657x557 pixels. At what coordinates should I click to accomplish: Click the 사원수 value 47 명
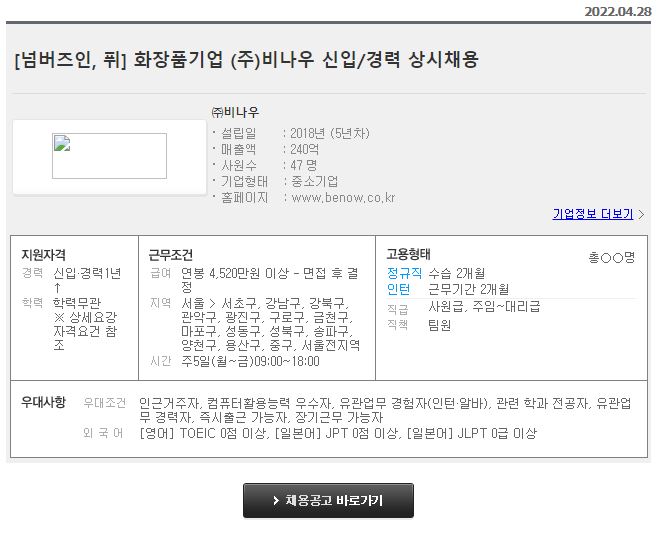(x=303, y=165)
